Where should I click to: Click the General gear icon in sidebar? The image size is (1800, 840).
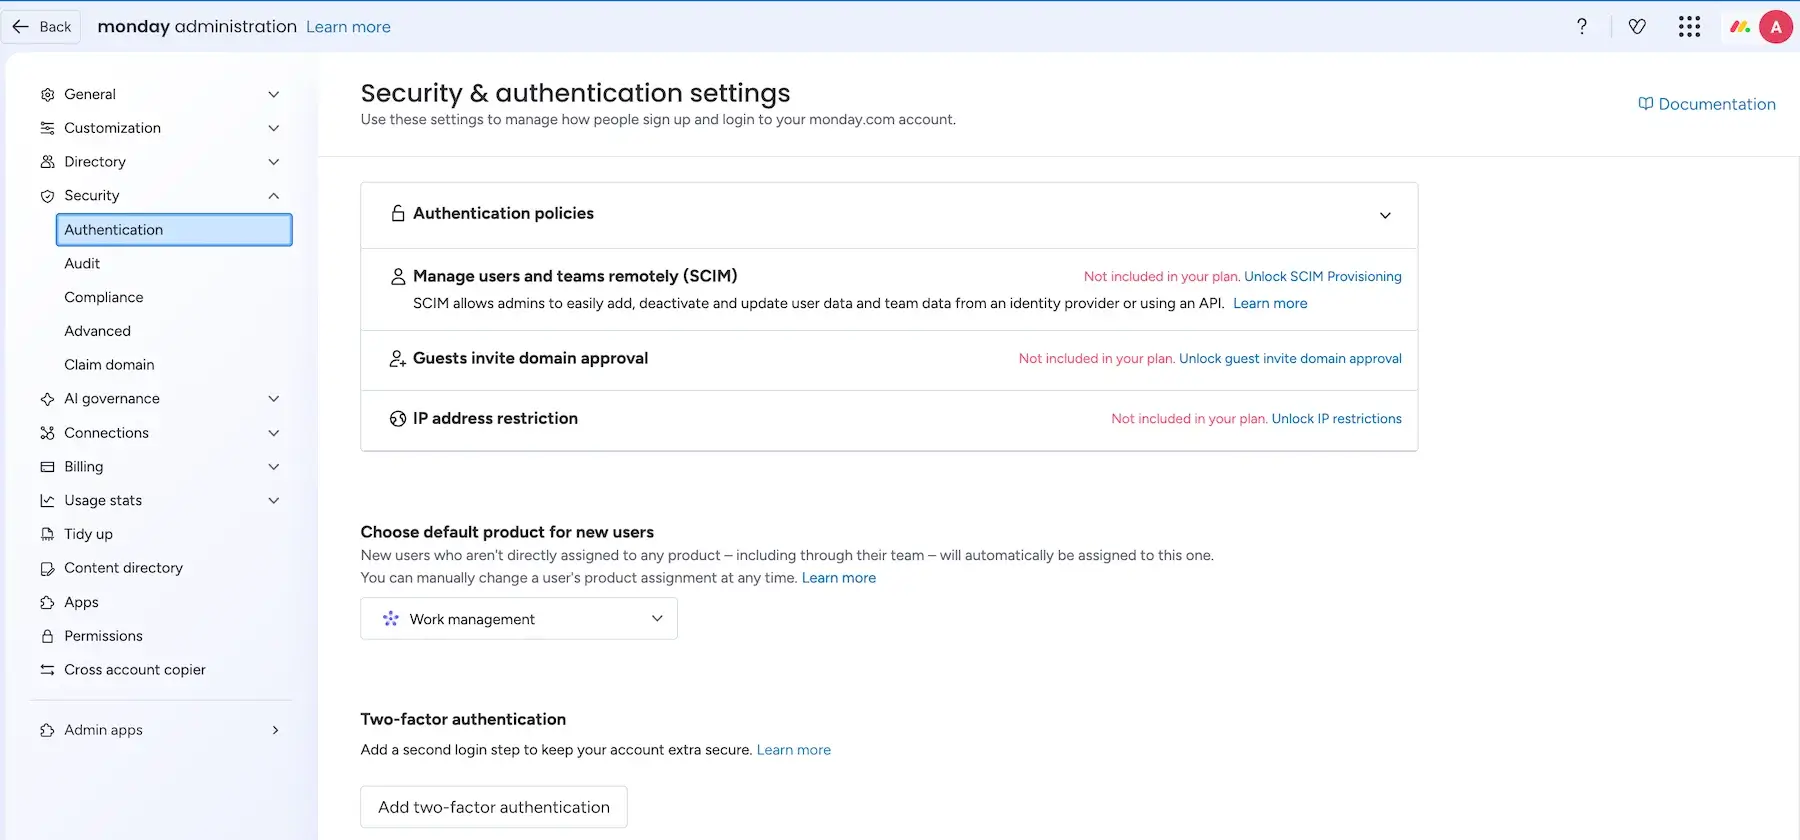click(x=47, y=95)
